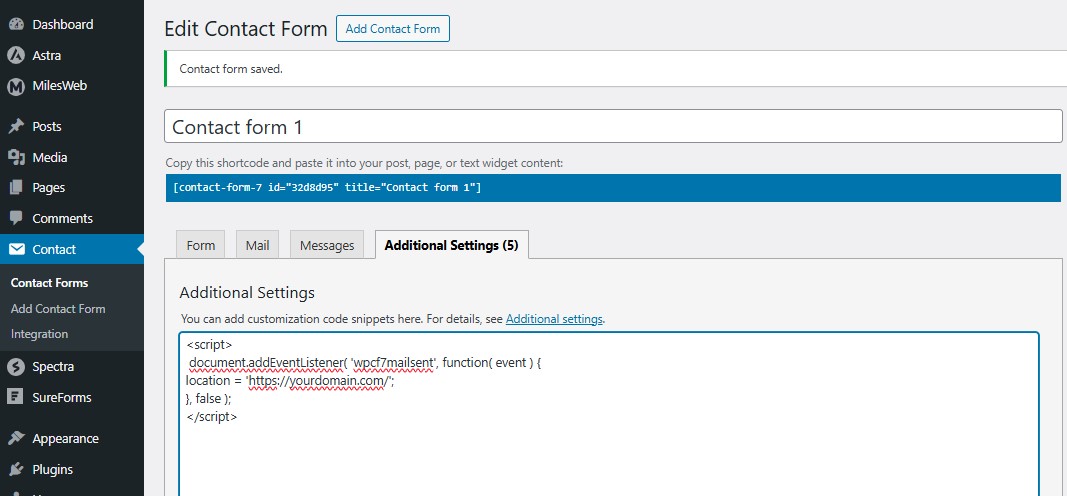The height and width of the screenshot is (496, 1067).
Task: Click the SureForms logo icon
Action: tap(16, 397)
